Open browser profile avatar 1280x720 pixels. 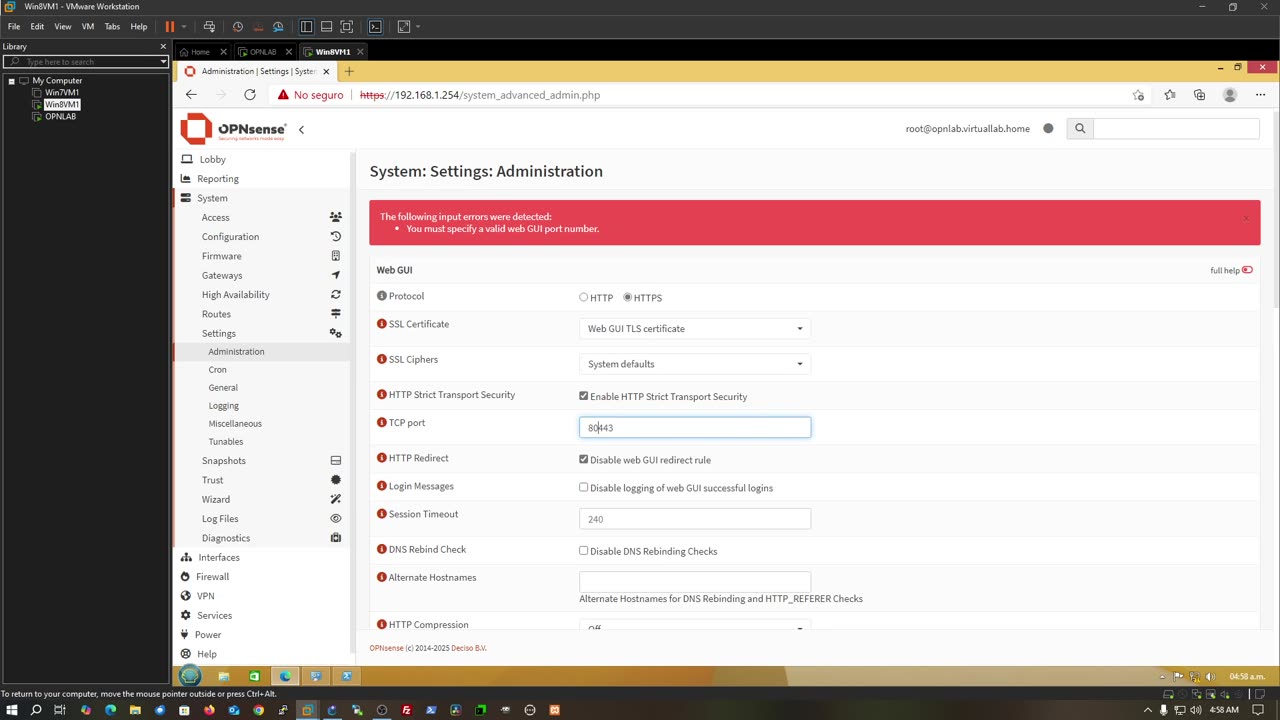click(x=1230, y=95)
